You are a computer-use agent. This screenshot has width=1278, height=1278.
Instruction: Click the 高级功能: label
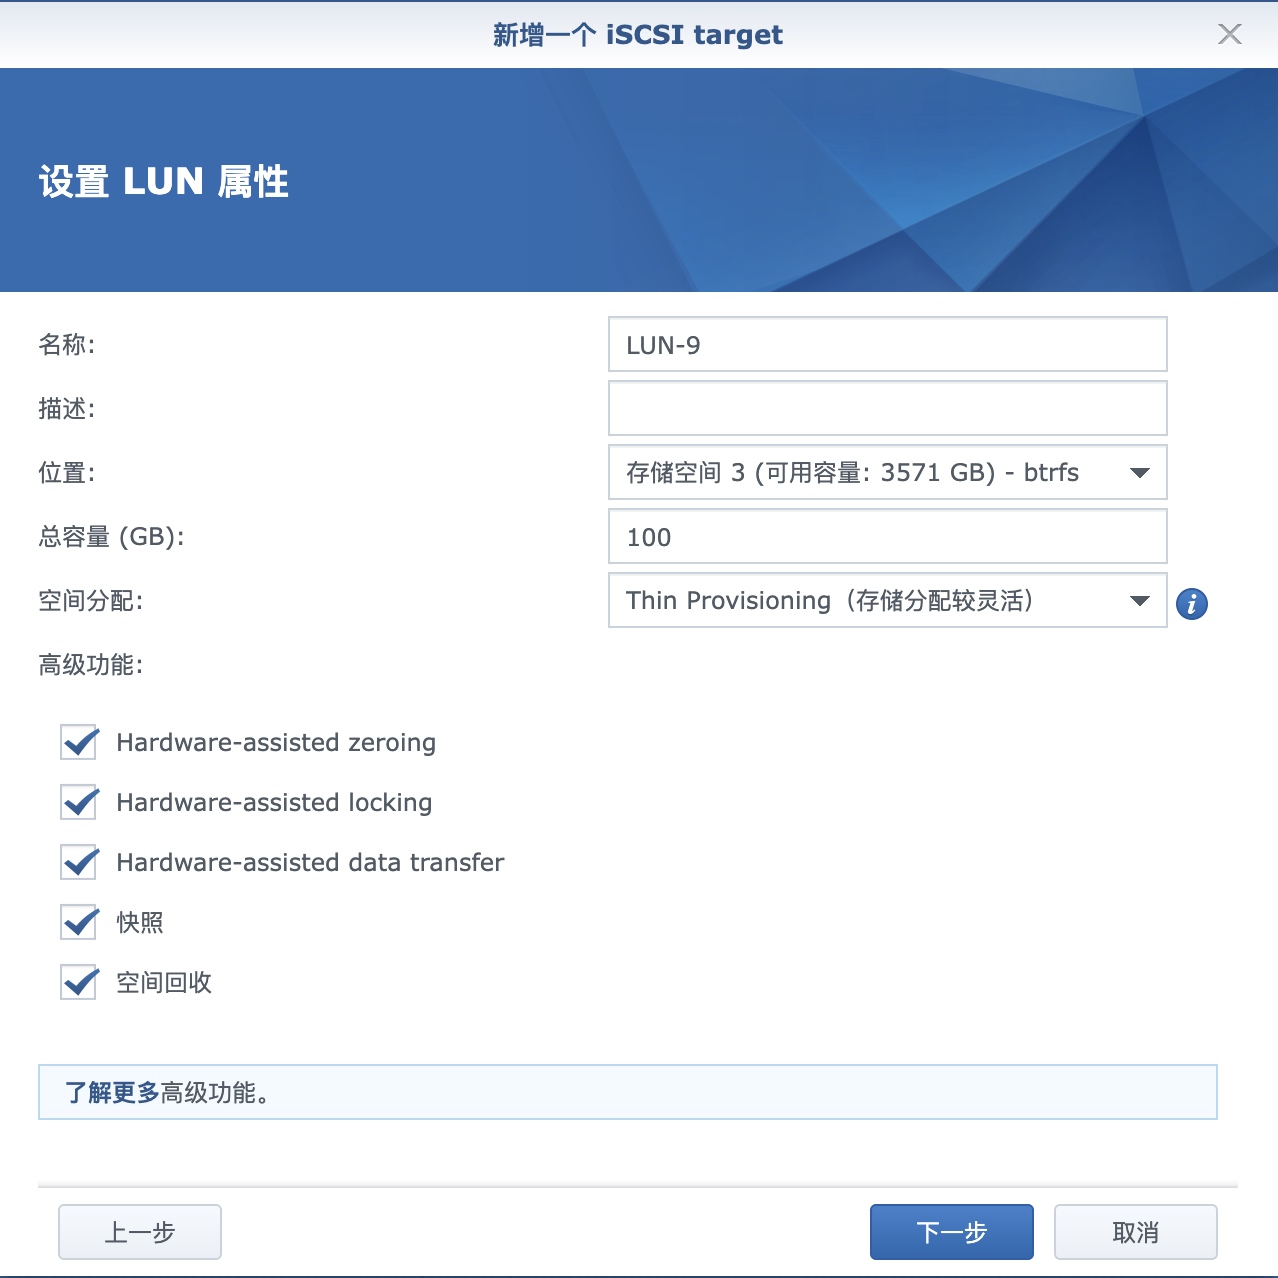click(91, 665)
